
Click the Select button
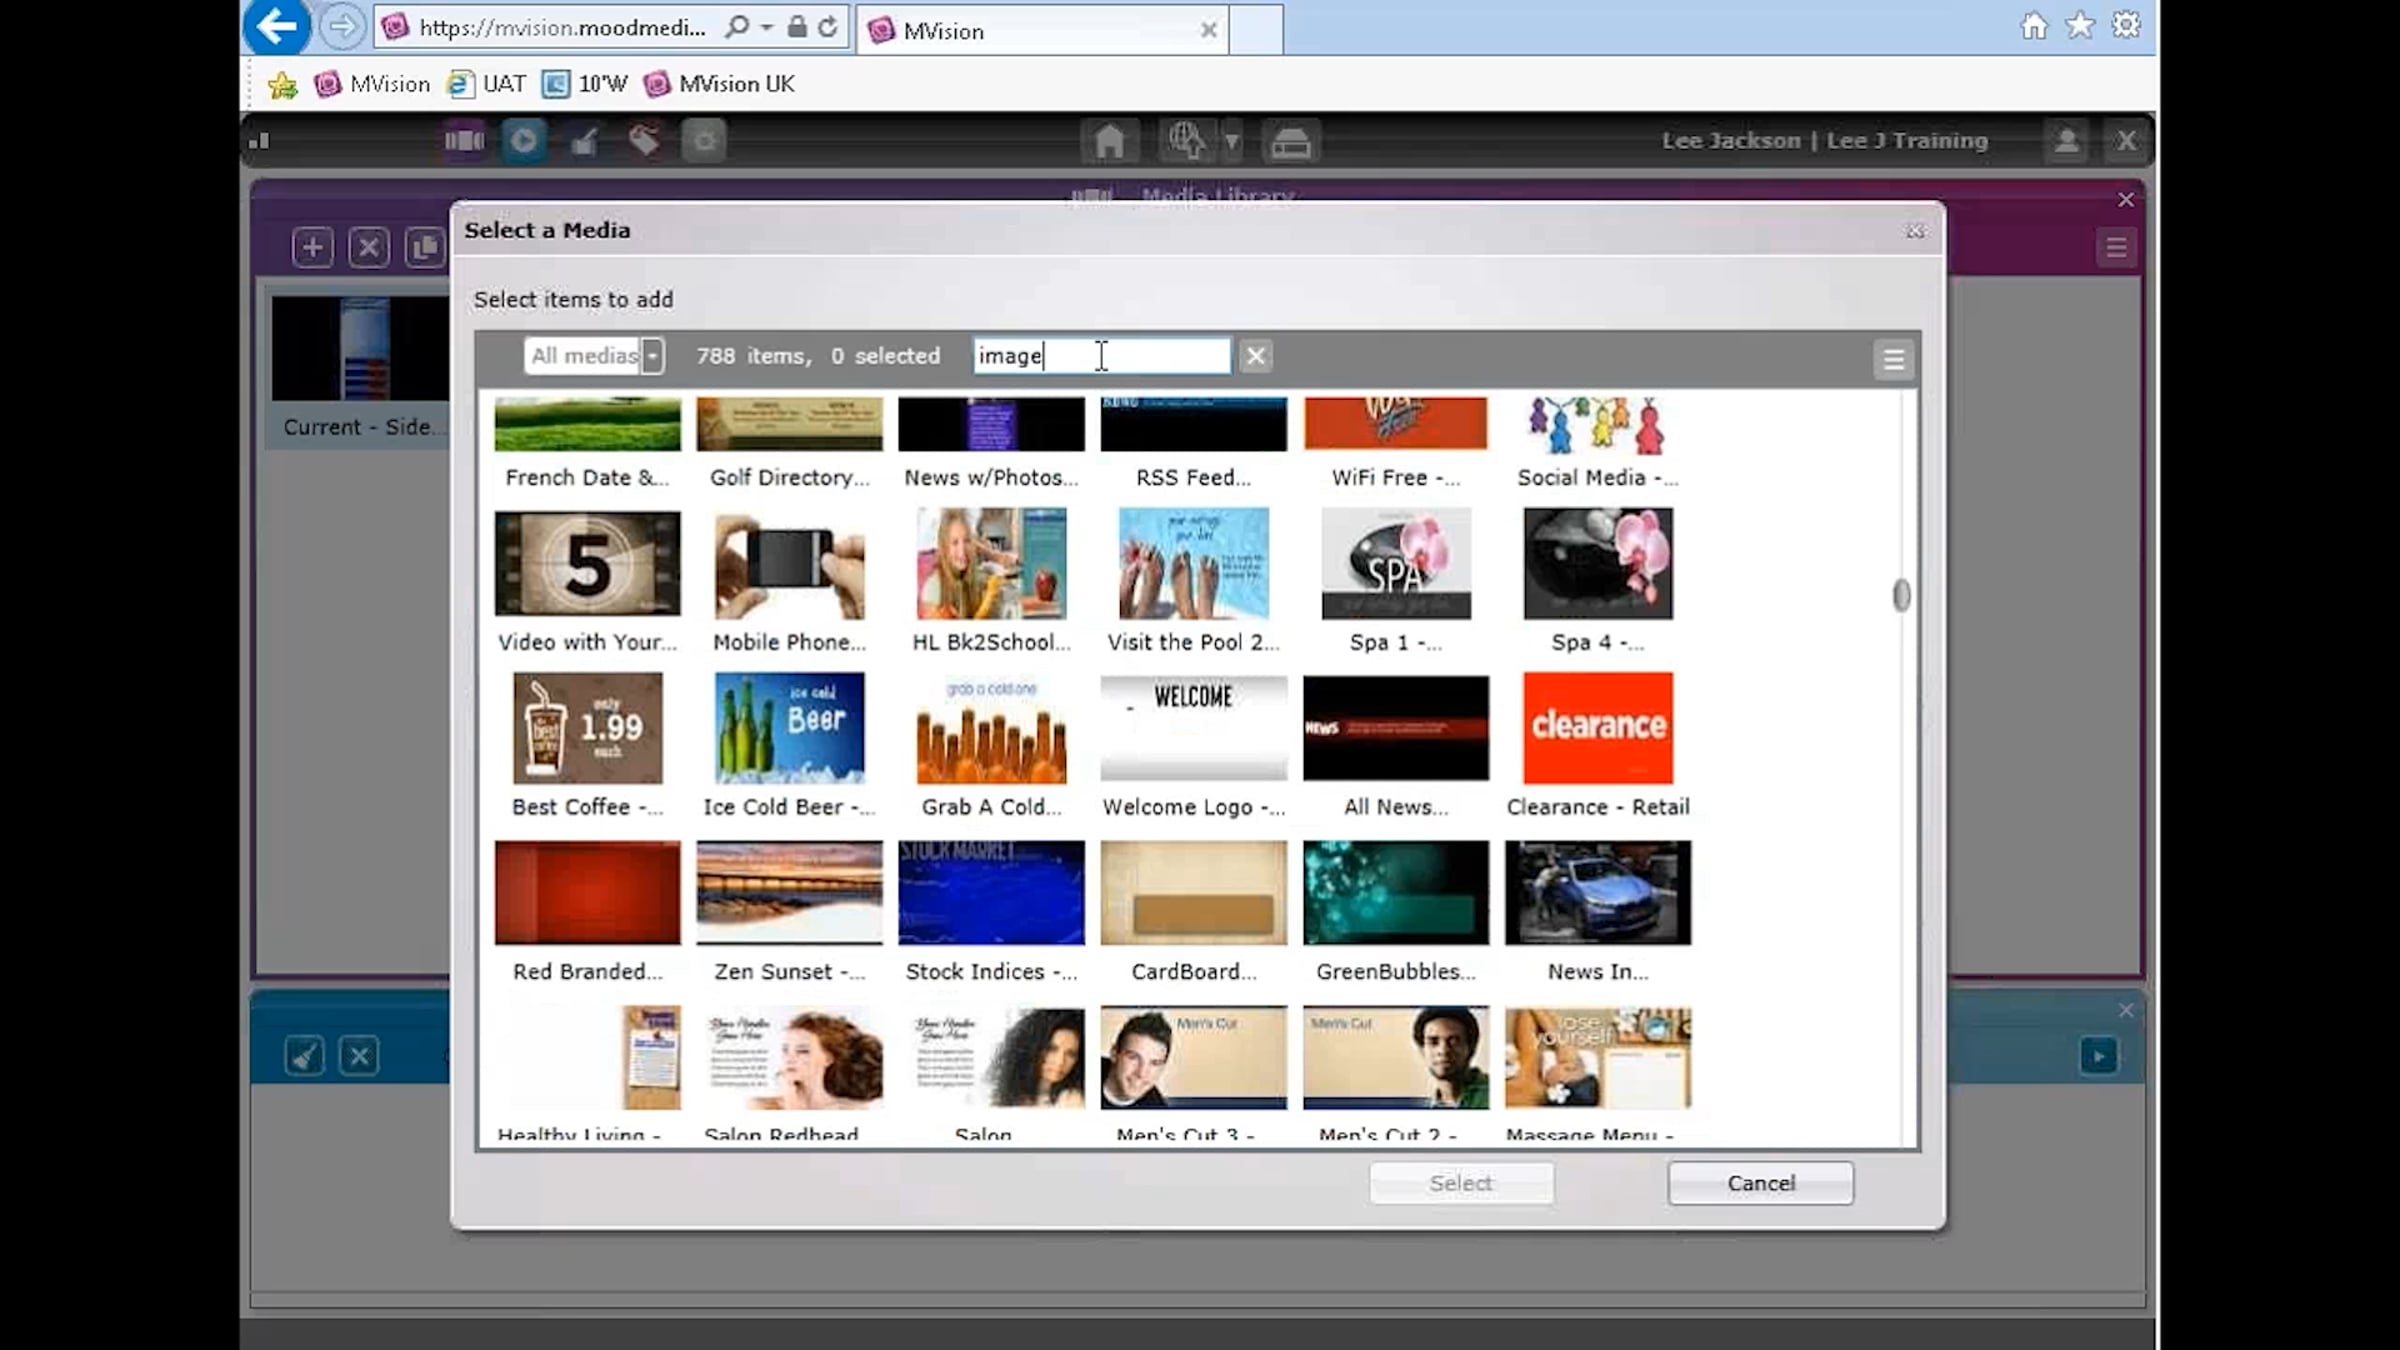(x=1461, y=1183)
